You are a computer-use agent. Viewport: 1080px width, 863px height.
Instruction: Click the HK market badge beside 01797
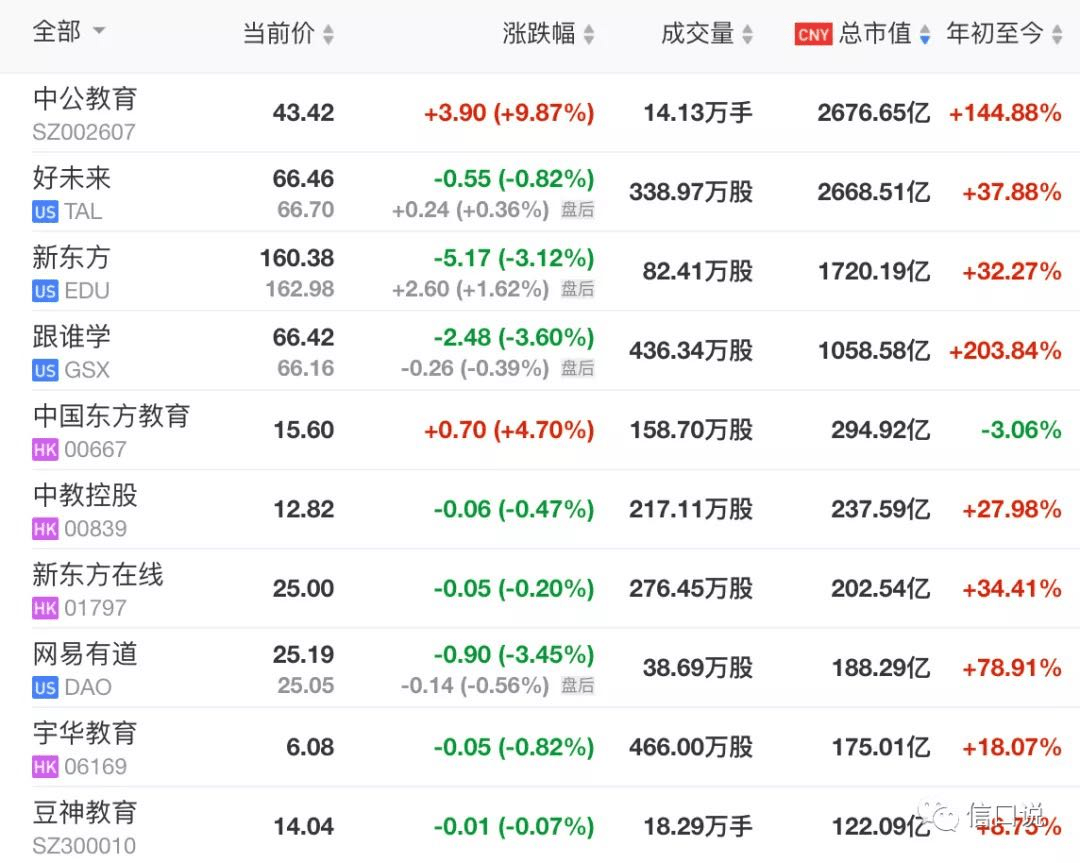(x=44, y=608)
